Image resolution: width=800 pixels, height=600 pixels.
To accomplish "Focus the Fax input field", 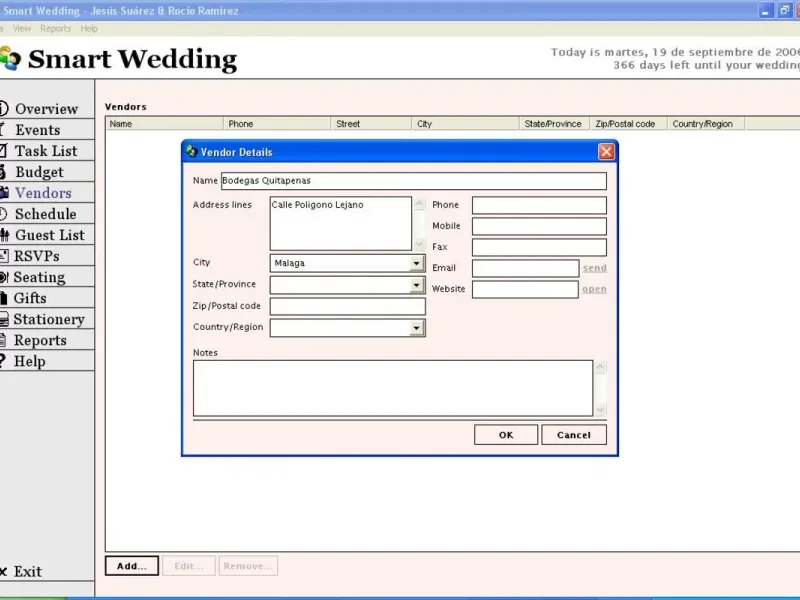I will 539,247.
